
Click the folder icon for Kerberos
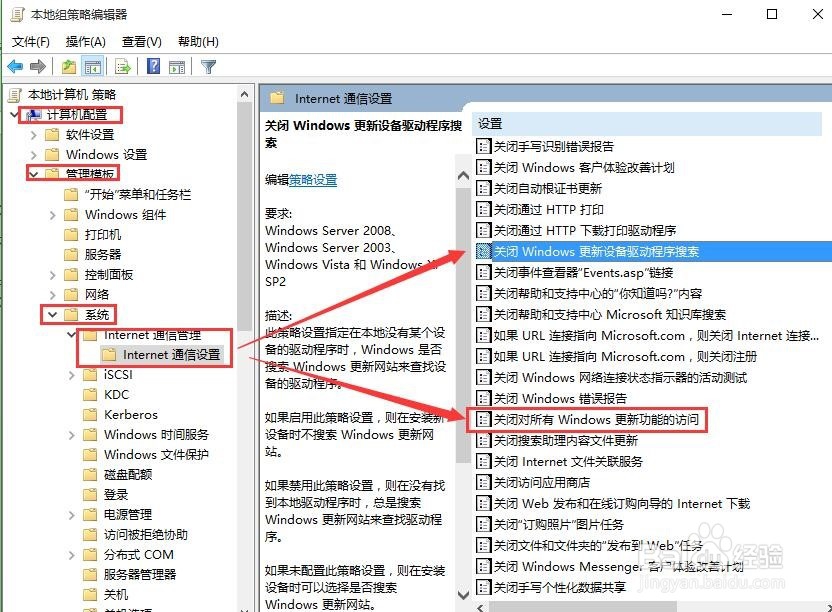(90, 415)
